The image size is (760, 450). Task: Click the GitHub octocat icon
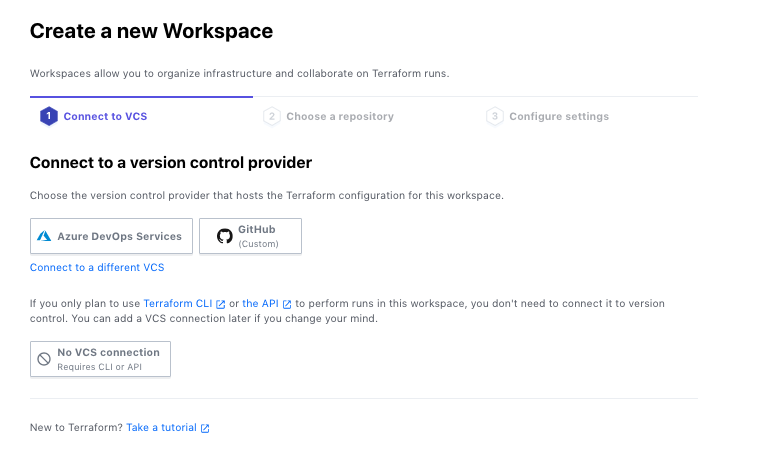pyautogui.click(x=224, y=236)
